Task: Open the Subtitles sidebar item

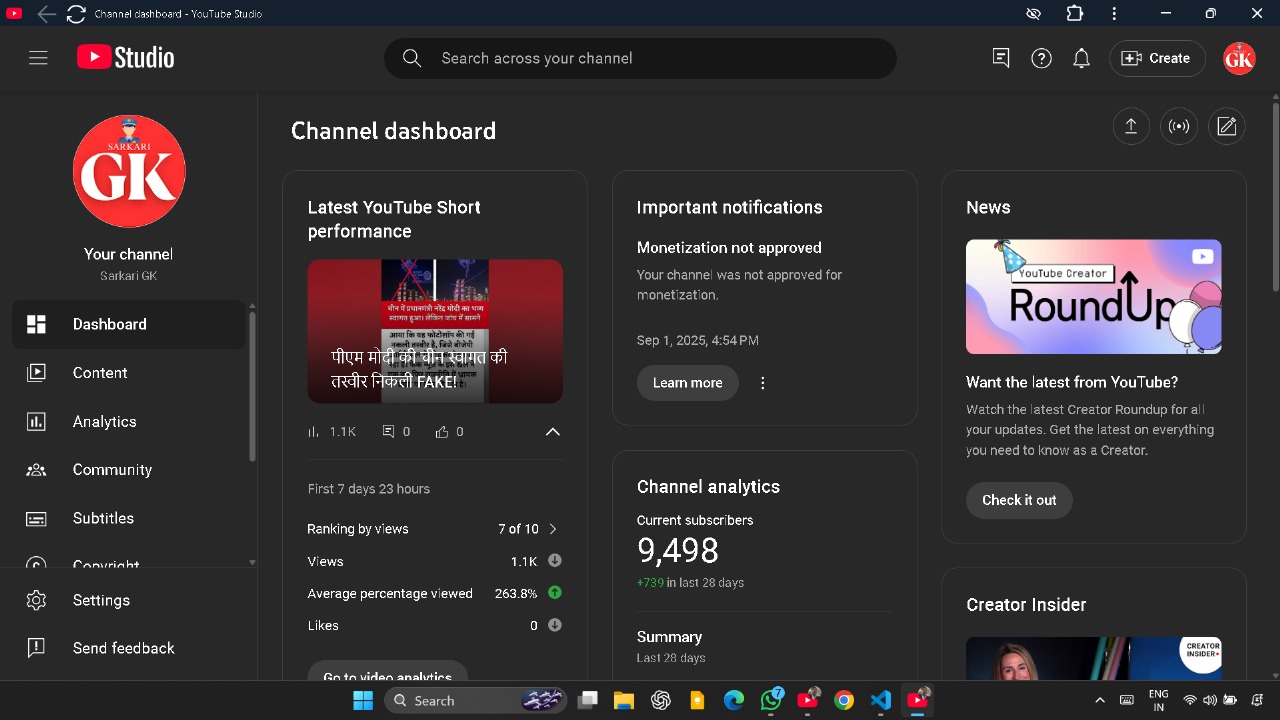Action: click(x=128, y=518)
